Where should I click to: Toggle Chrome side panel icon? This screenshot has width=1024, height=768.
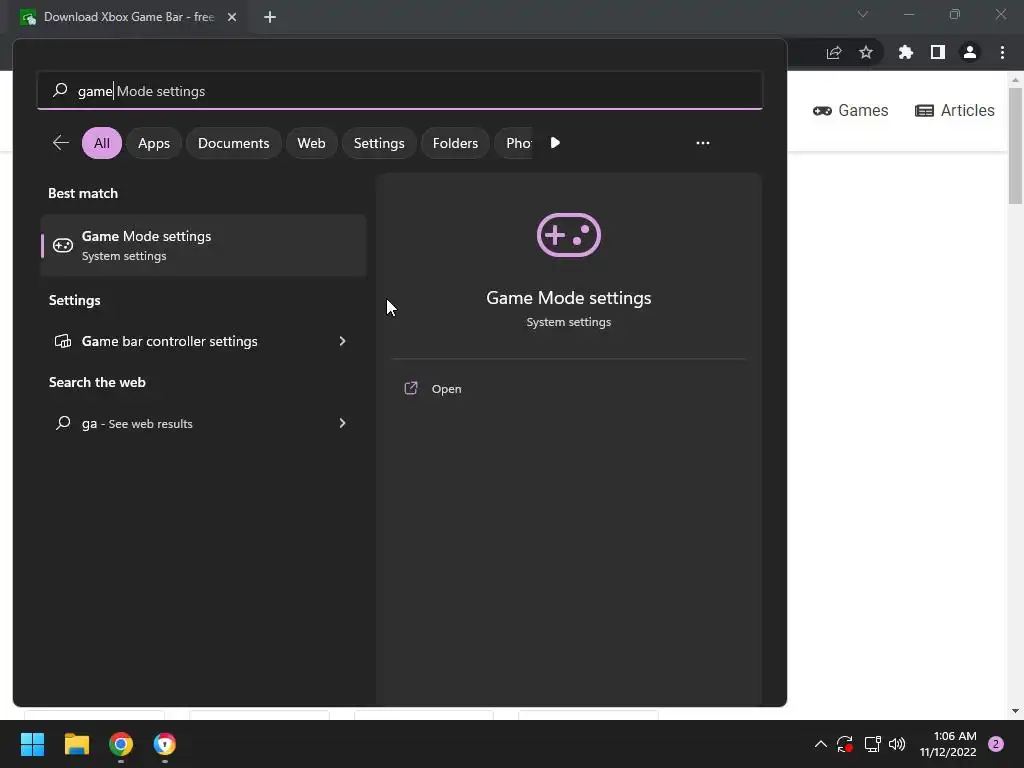click(938, 52)
